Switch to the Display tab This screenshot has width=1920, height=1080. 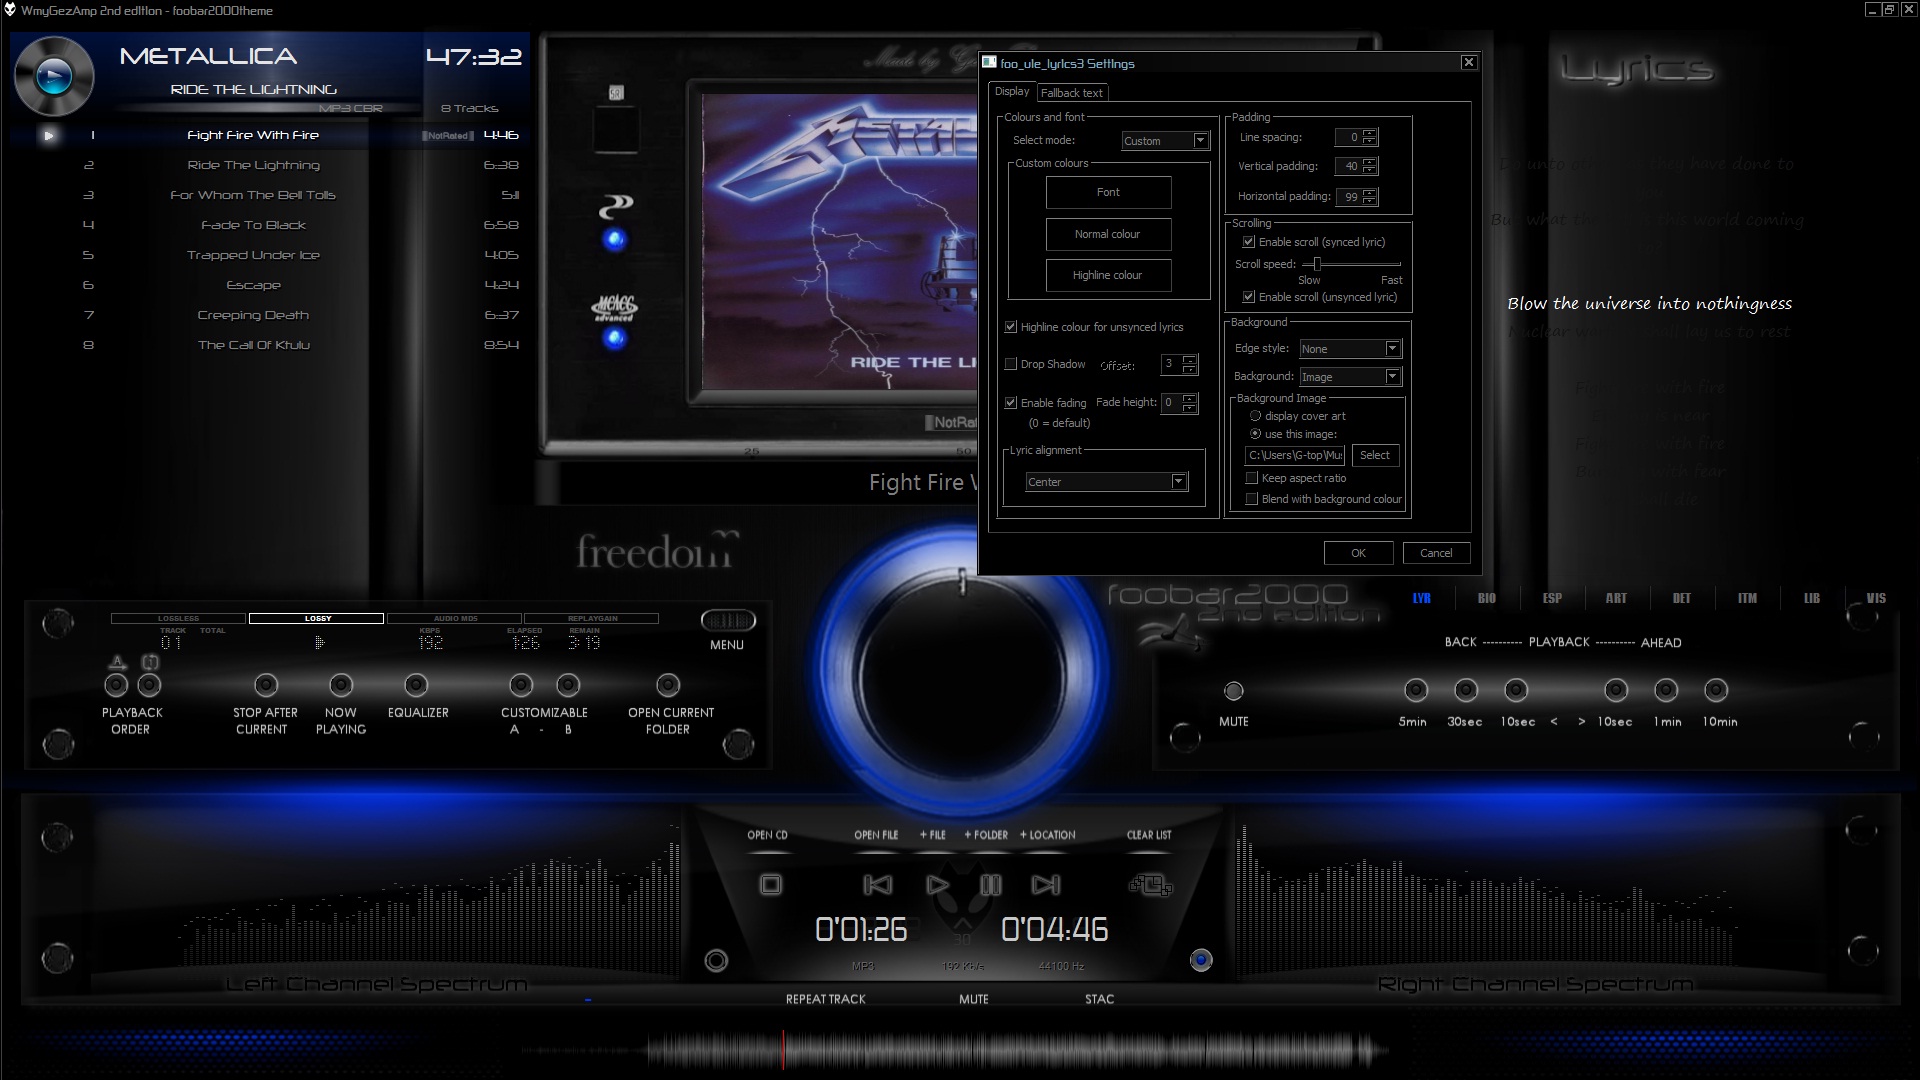click(x=1012, y=91)
